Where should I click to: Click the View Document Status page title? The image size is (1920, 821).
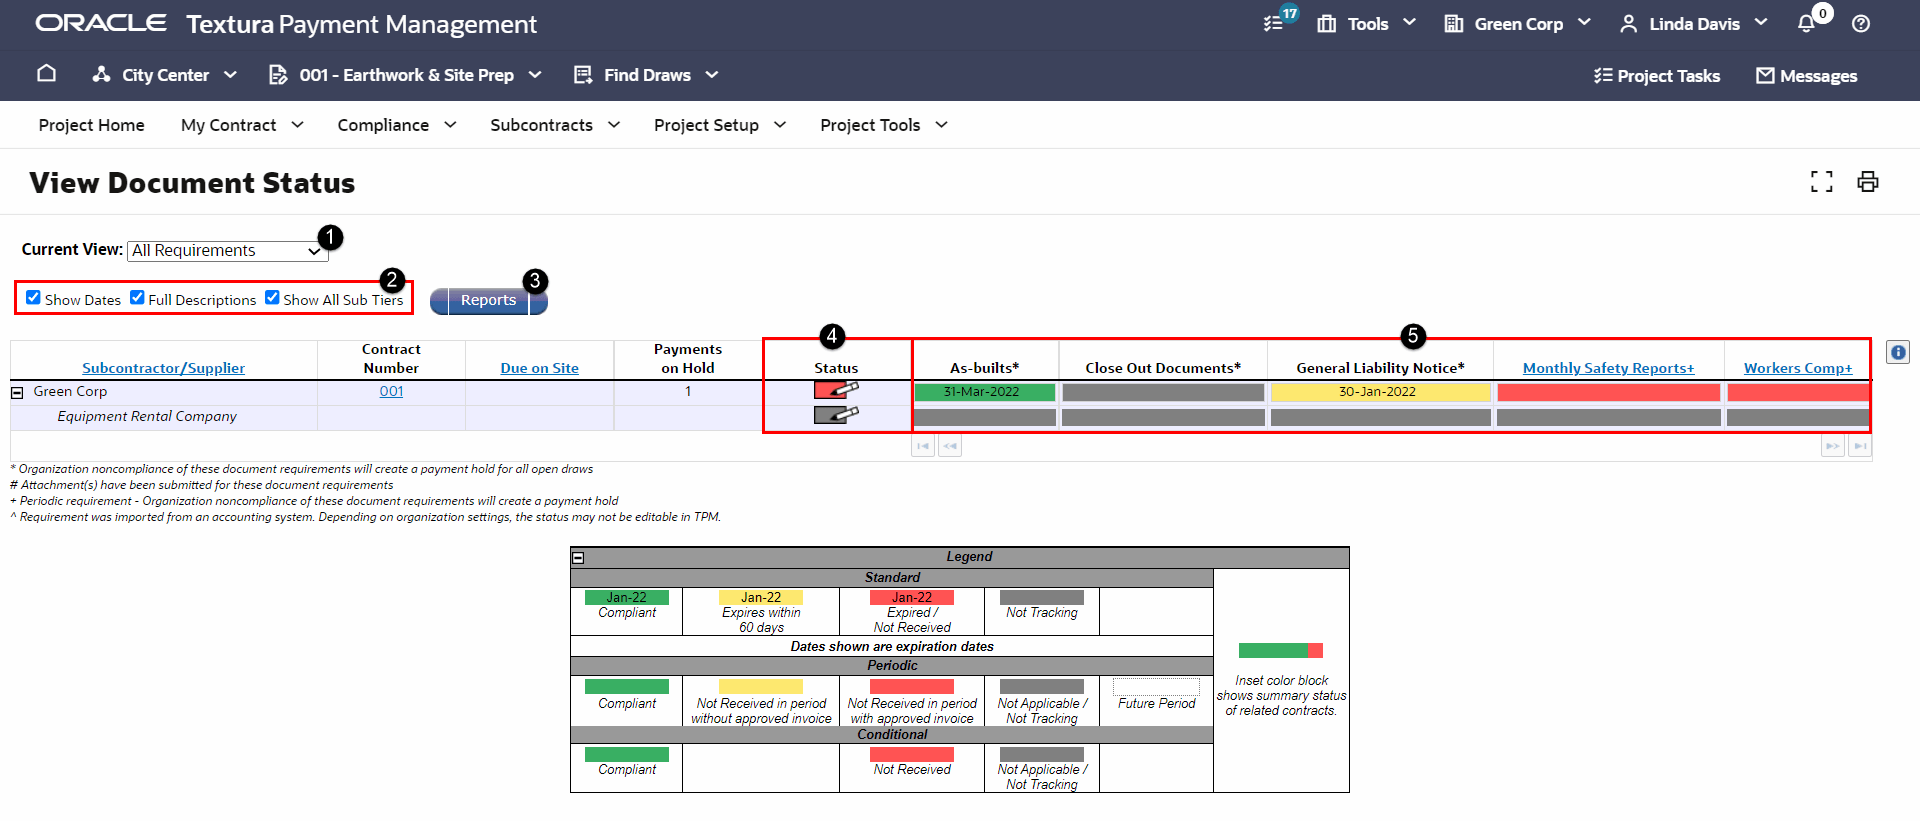192,183
